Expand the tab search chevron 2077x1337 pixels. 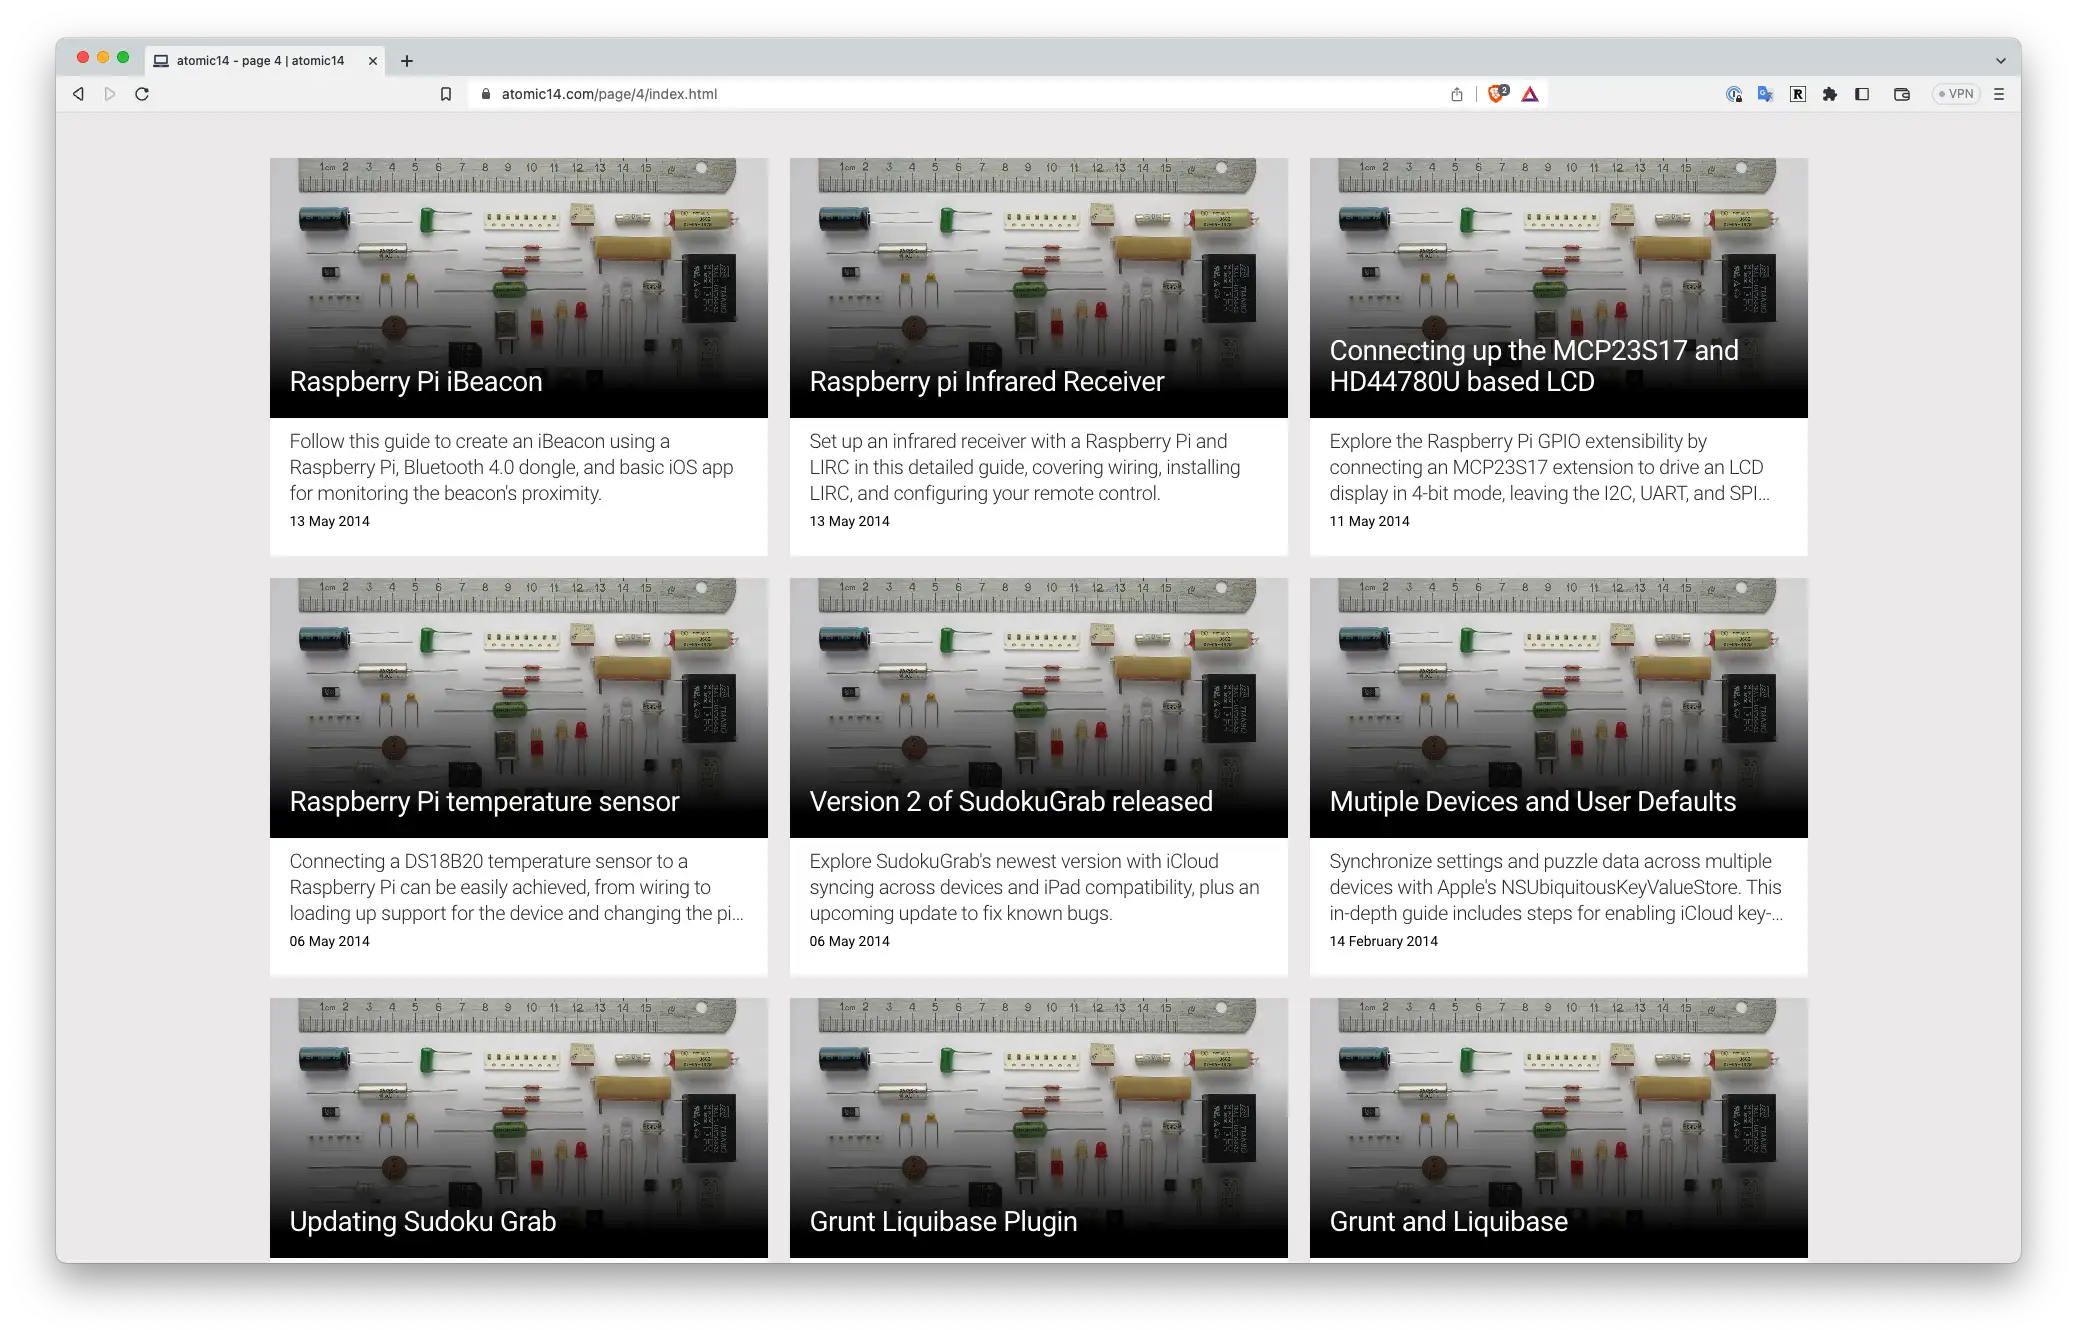pos(2000,61)
